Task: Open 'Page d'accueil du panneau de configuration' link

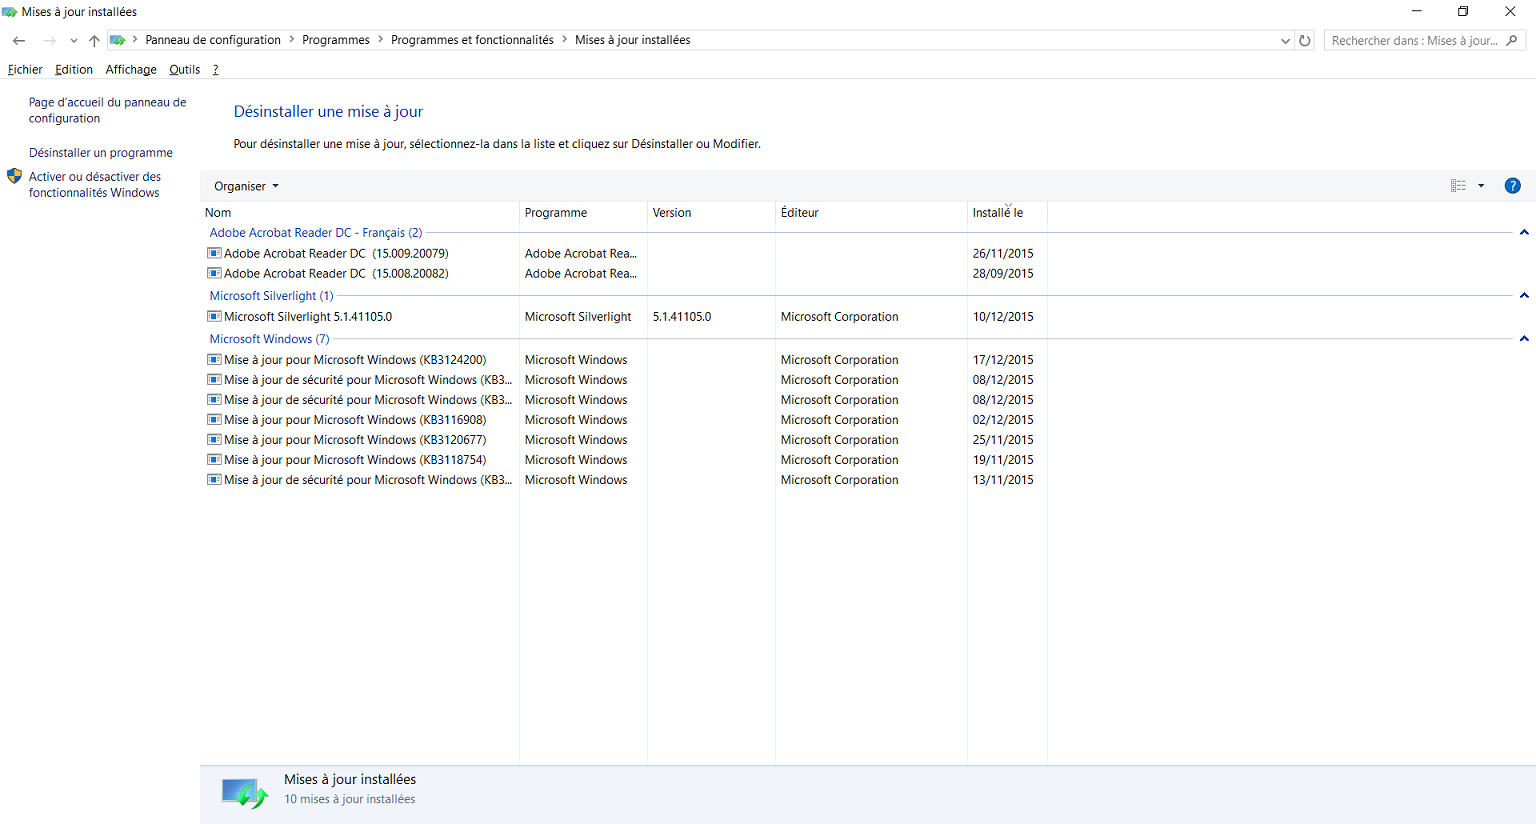Action: [108, 110]
